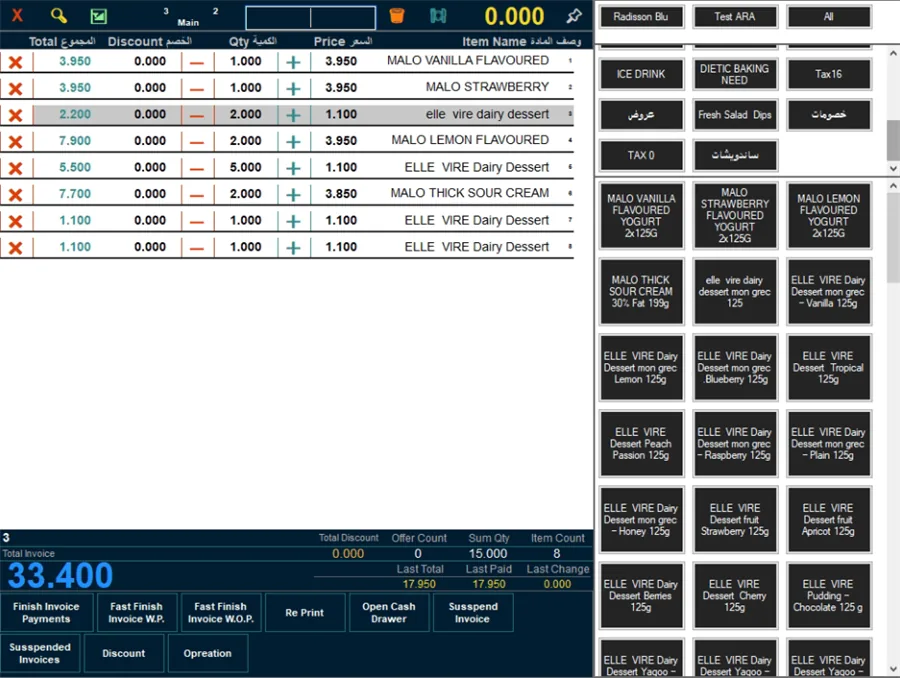Add ELLE VIRE Dessert Cherry 125g product
This screenshot has height=678, width=900.
point(735,596)
